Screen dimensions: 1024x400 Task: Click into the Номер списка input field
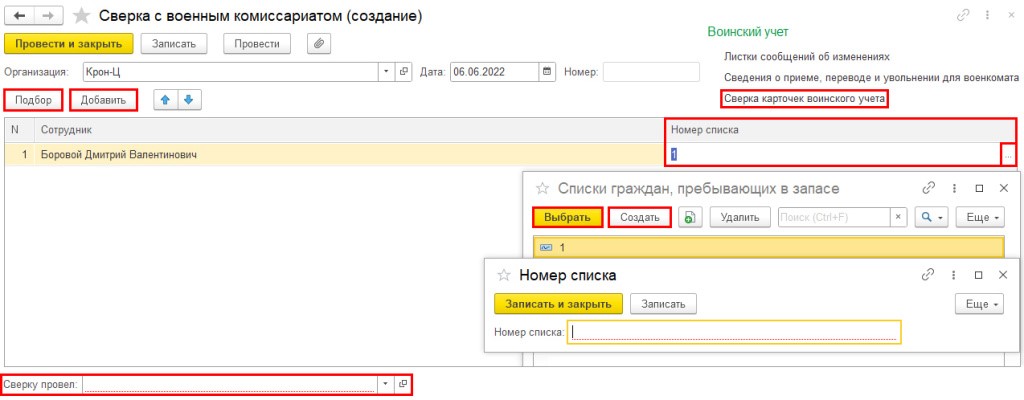(x=733, y=332)
